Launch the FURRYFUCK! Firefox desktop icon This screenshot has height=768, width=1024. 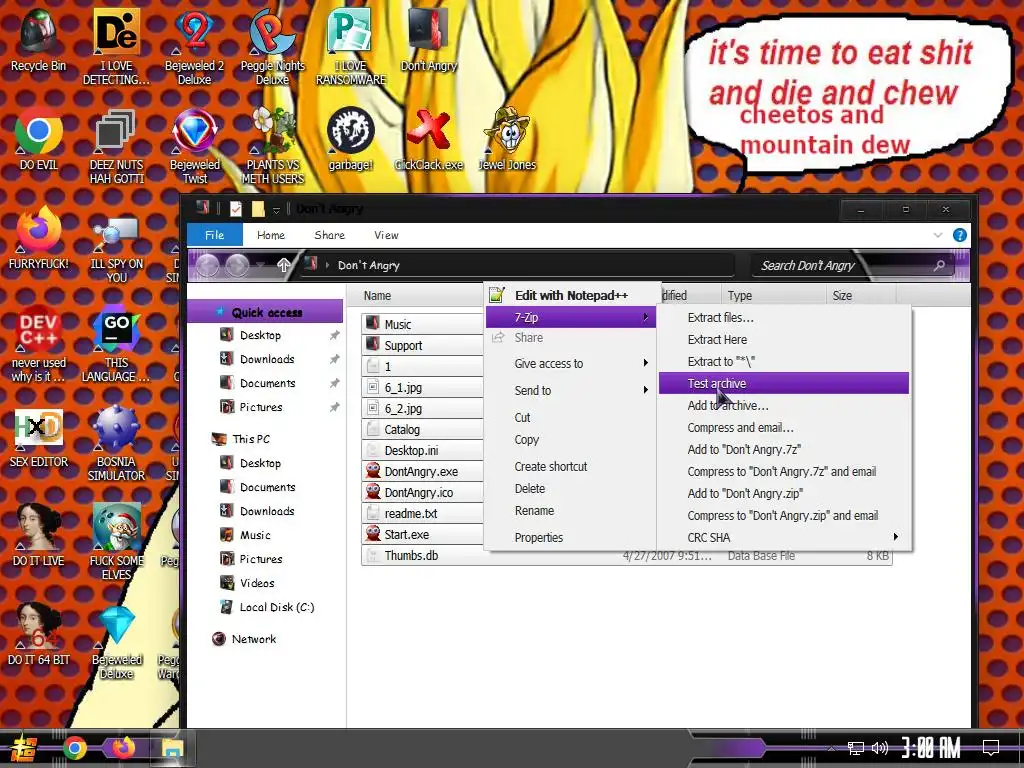click(39, 239)
